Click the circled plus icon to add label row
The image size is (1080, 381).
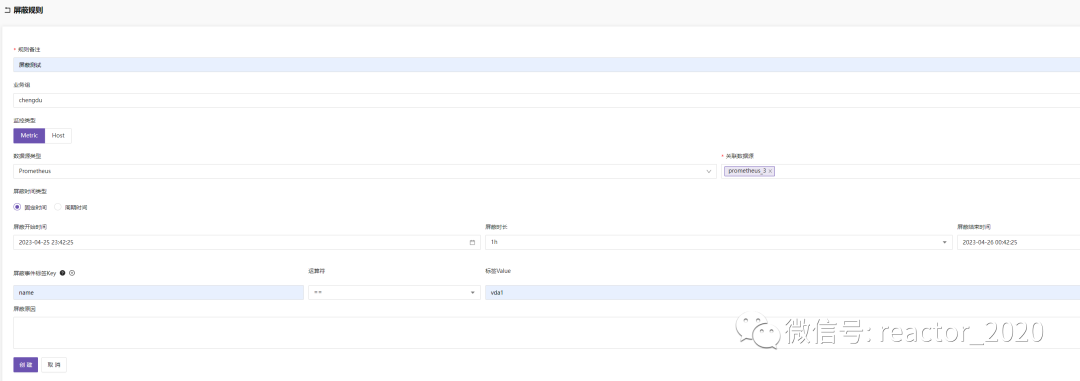pyautogui.click(x=72, y=273)
